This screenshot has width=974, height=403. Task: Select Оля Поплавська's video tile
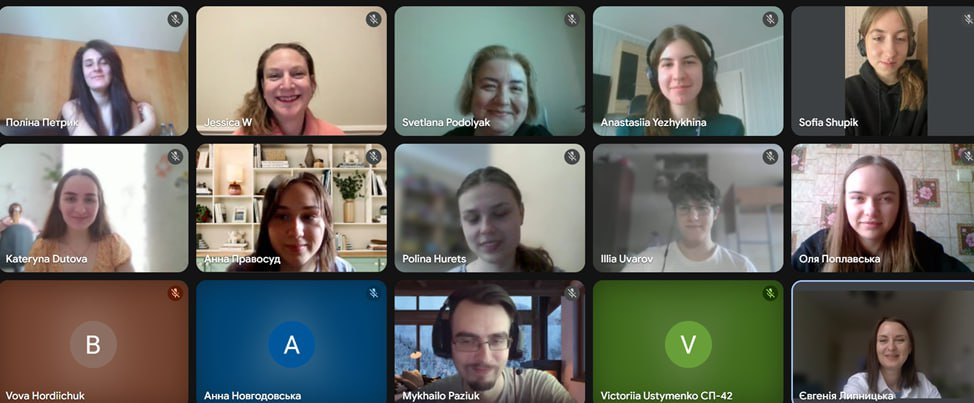click(x=883, y=208)
